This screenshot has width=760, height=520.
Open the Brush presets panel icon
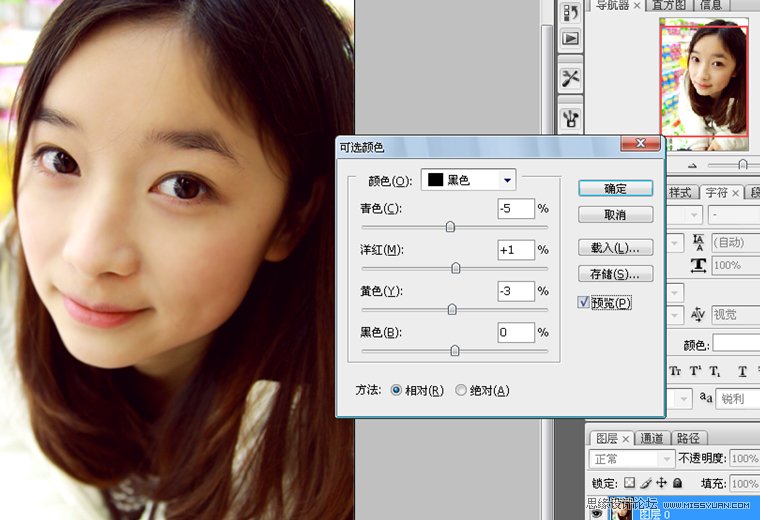pyautogui.click(x=570, y=117)
